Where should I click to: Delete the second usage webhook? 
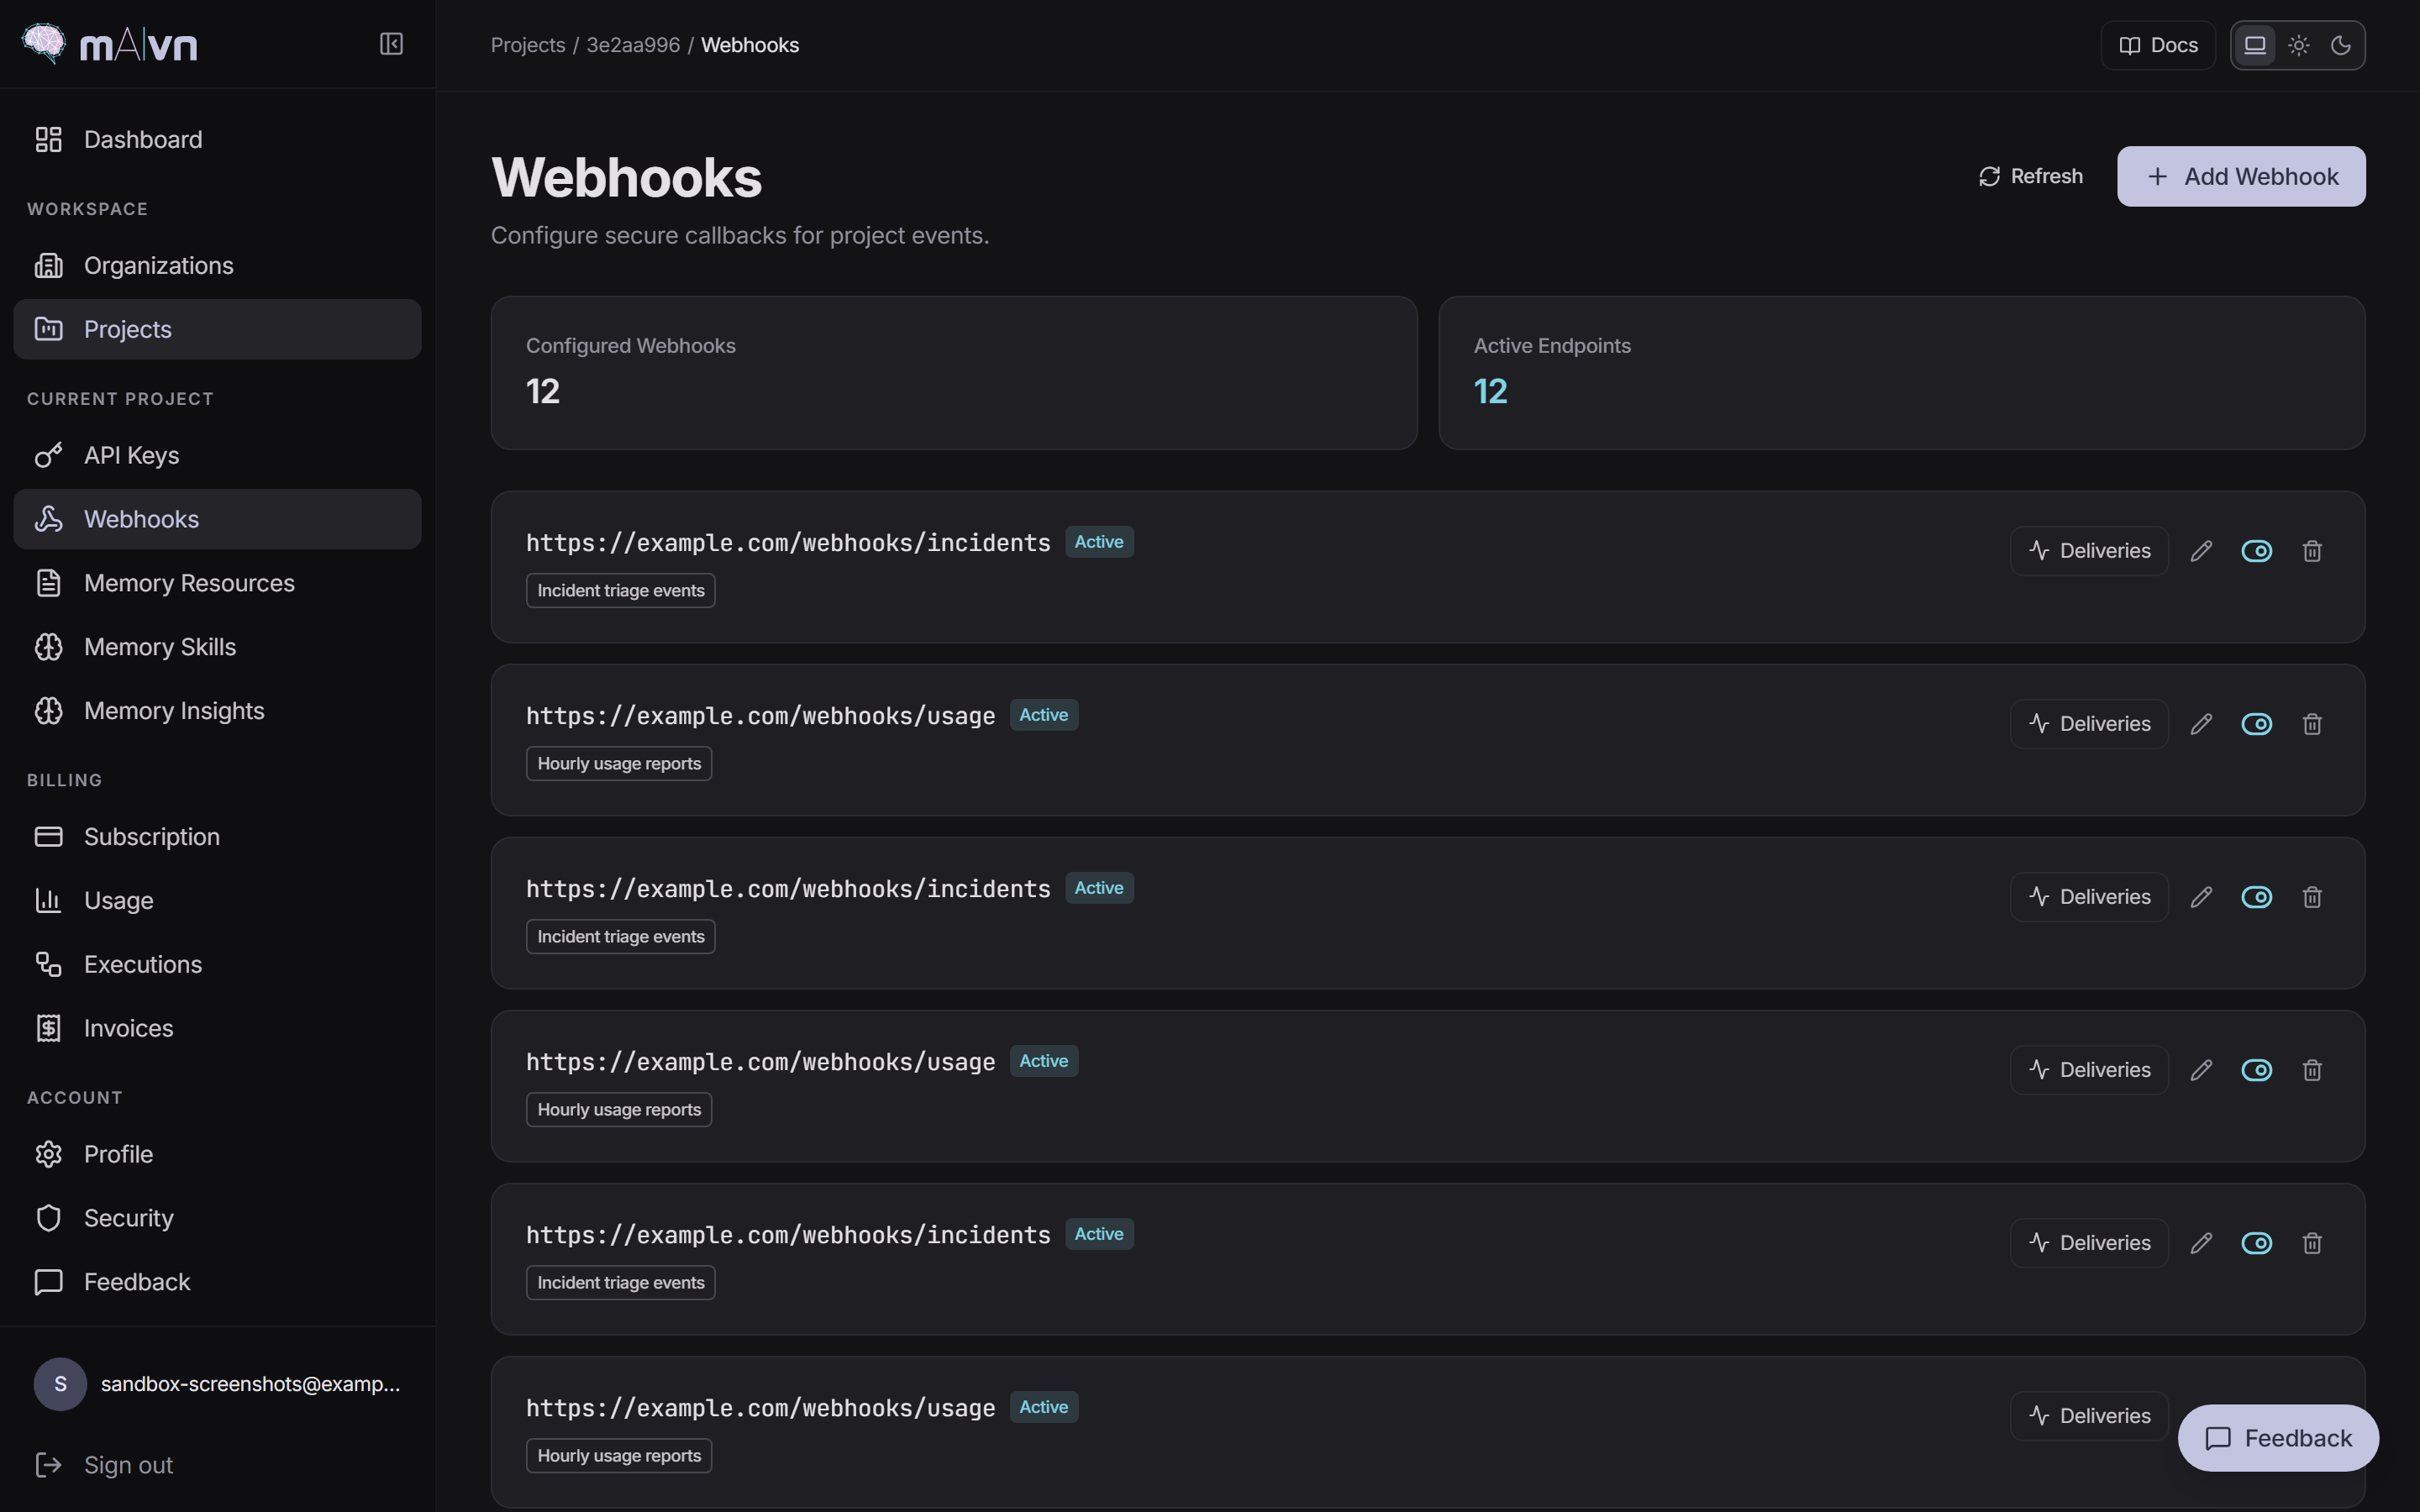coord(2312,1070)
